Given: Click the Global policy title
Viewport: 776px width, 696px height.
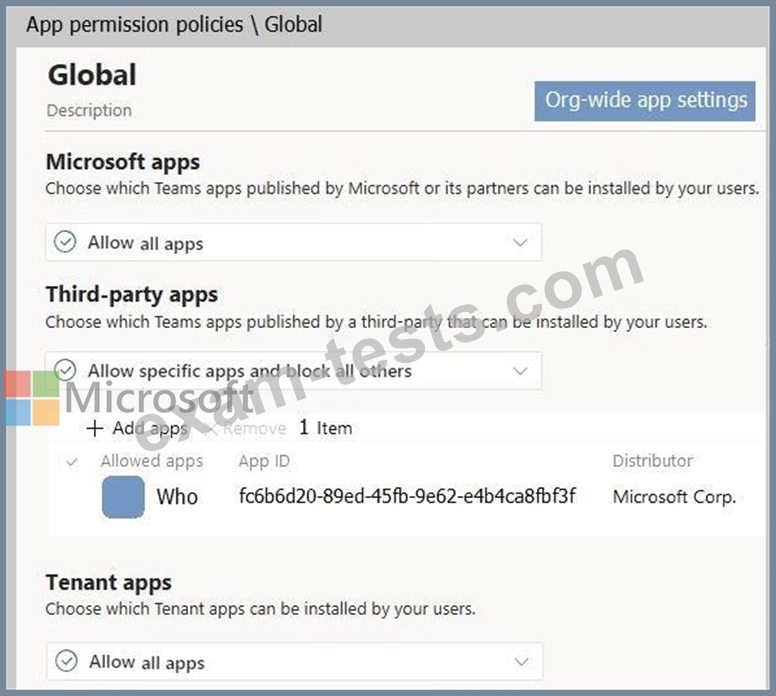Looking at the screenshot, I should tap(92, 75).
